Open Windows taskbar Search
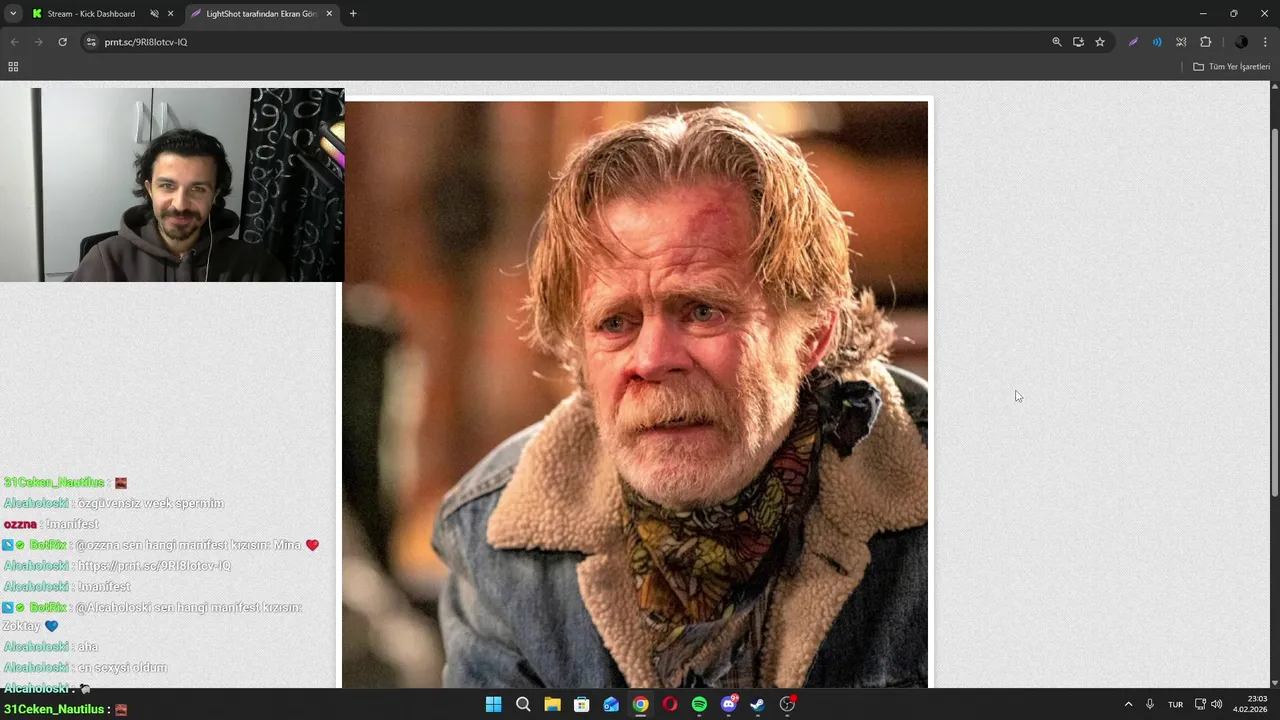The image size is (1280, 720). pyautogui.click(x=523, y=704)
